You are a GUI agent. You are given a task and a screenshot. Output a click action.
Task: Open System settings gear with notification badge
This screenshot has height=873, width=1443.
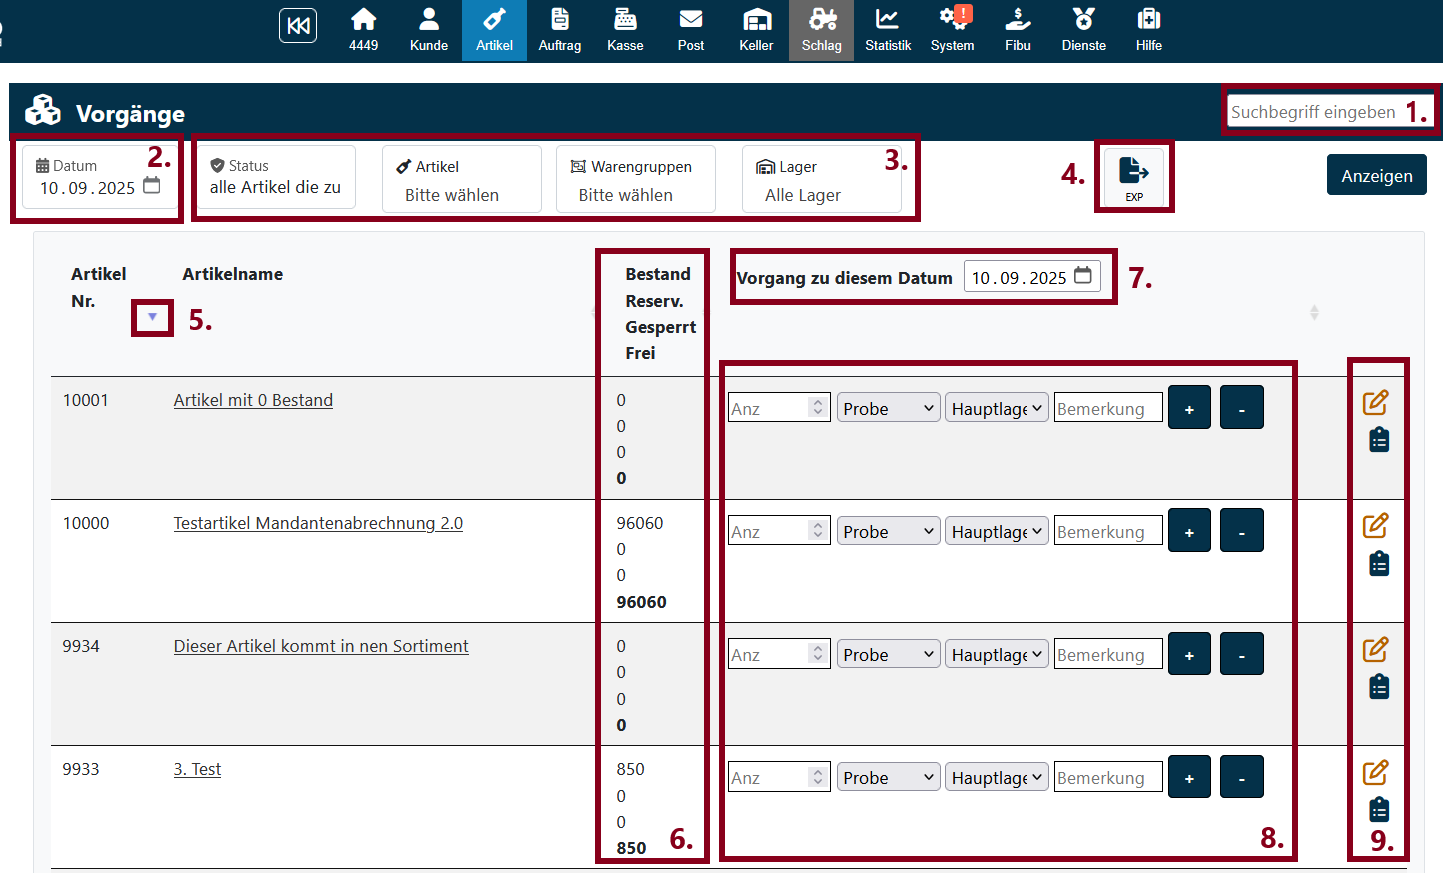pos(952,30)
